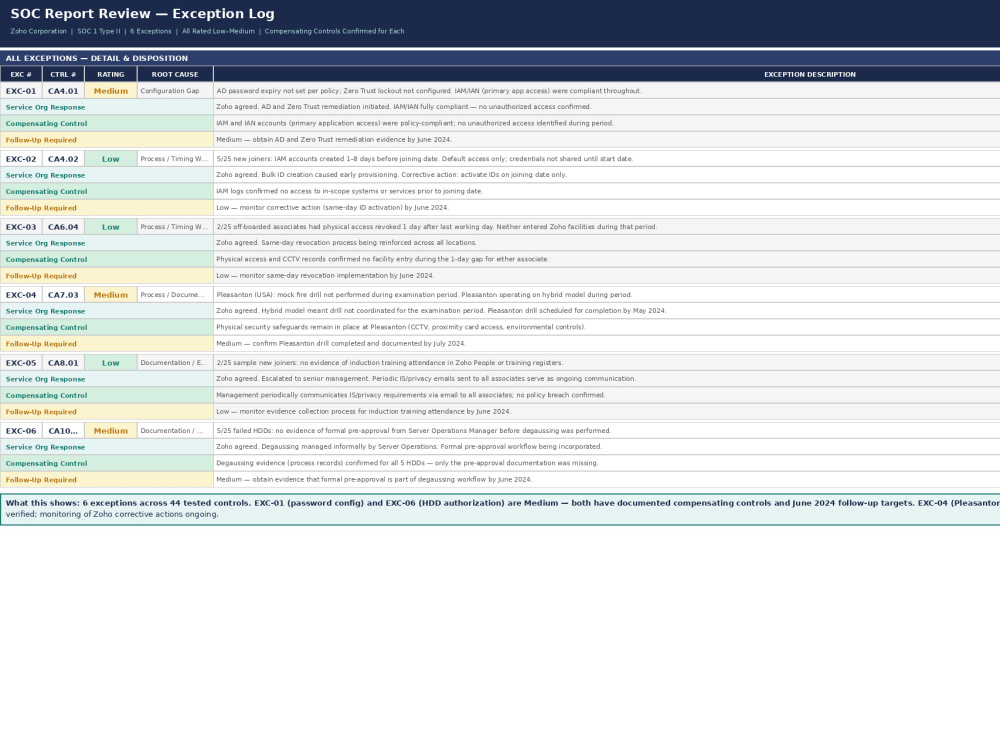This screenshot has width=1000, height=750.
Task: Select the EXC-02 cell
Action: point(21,159)
